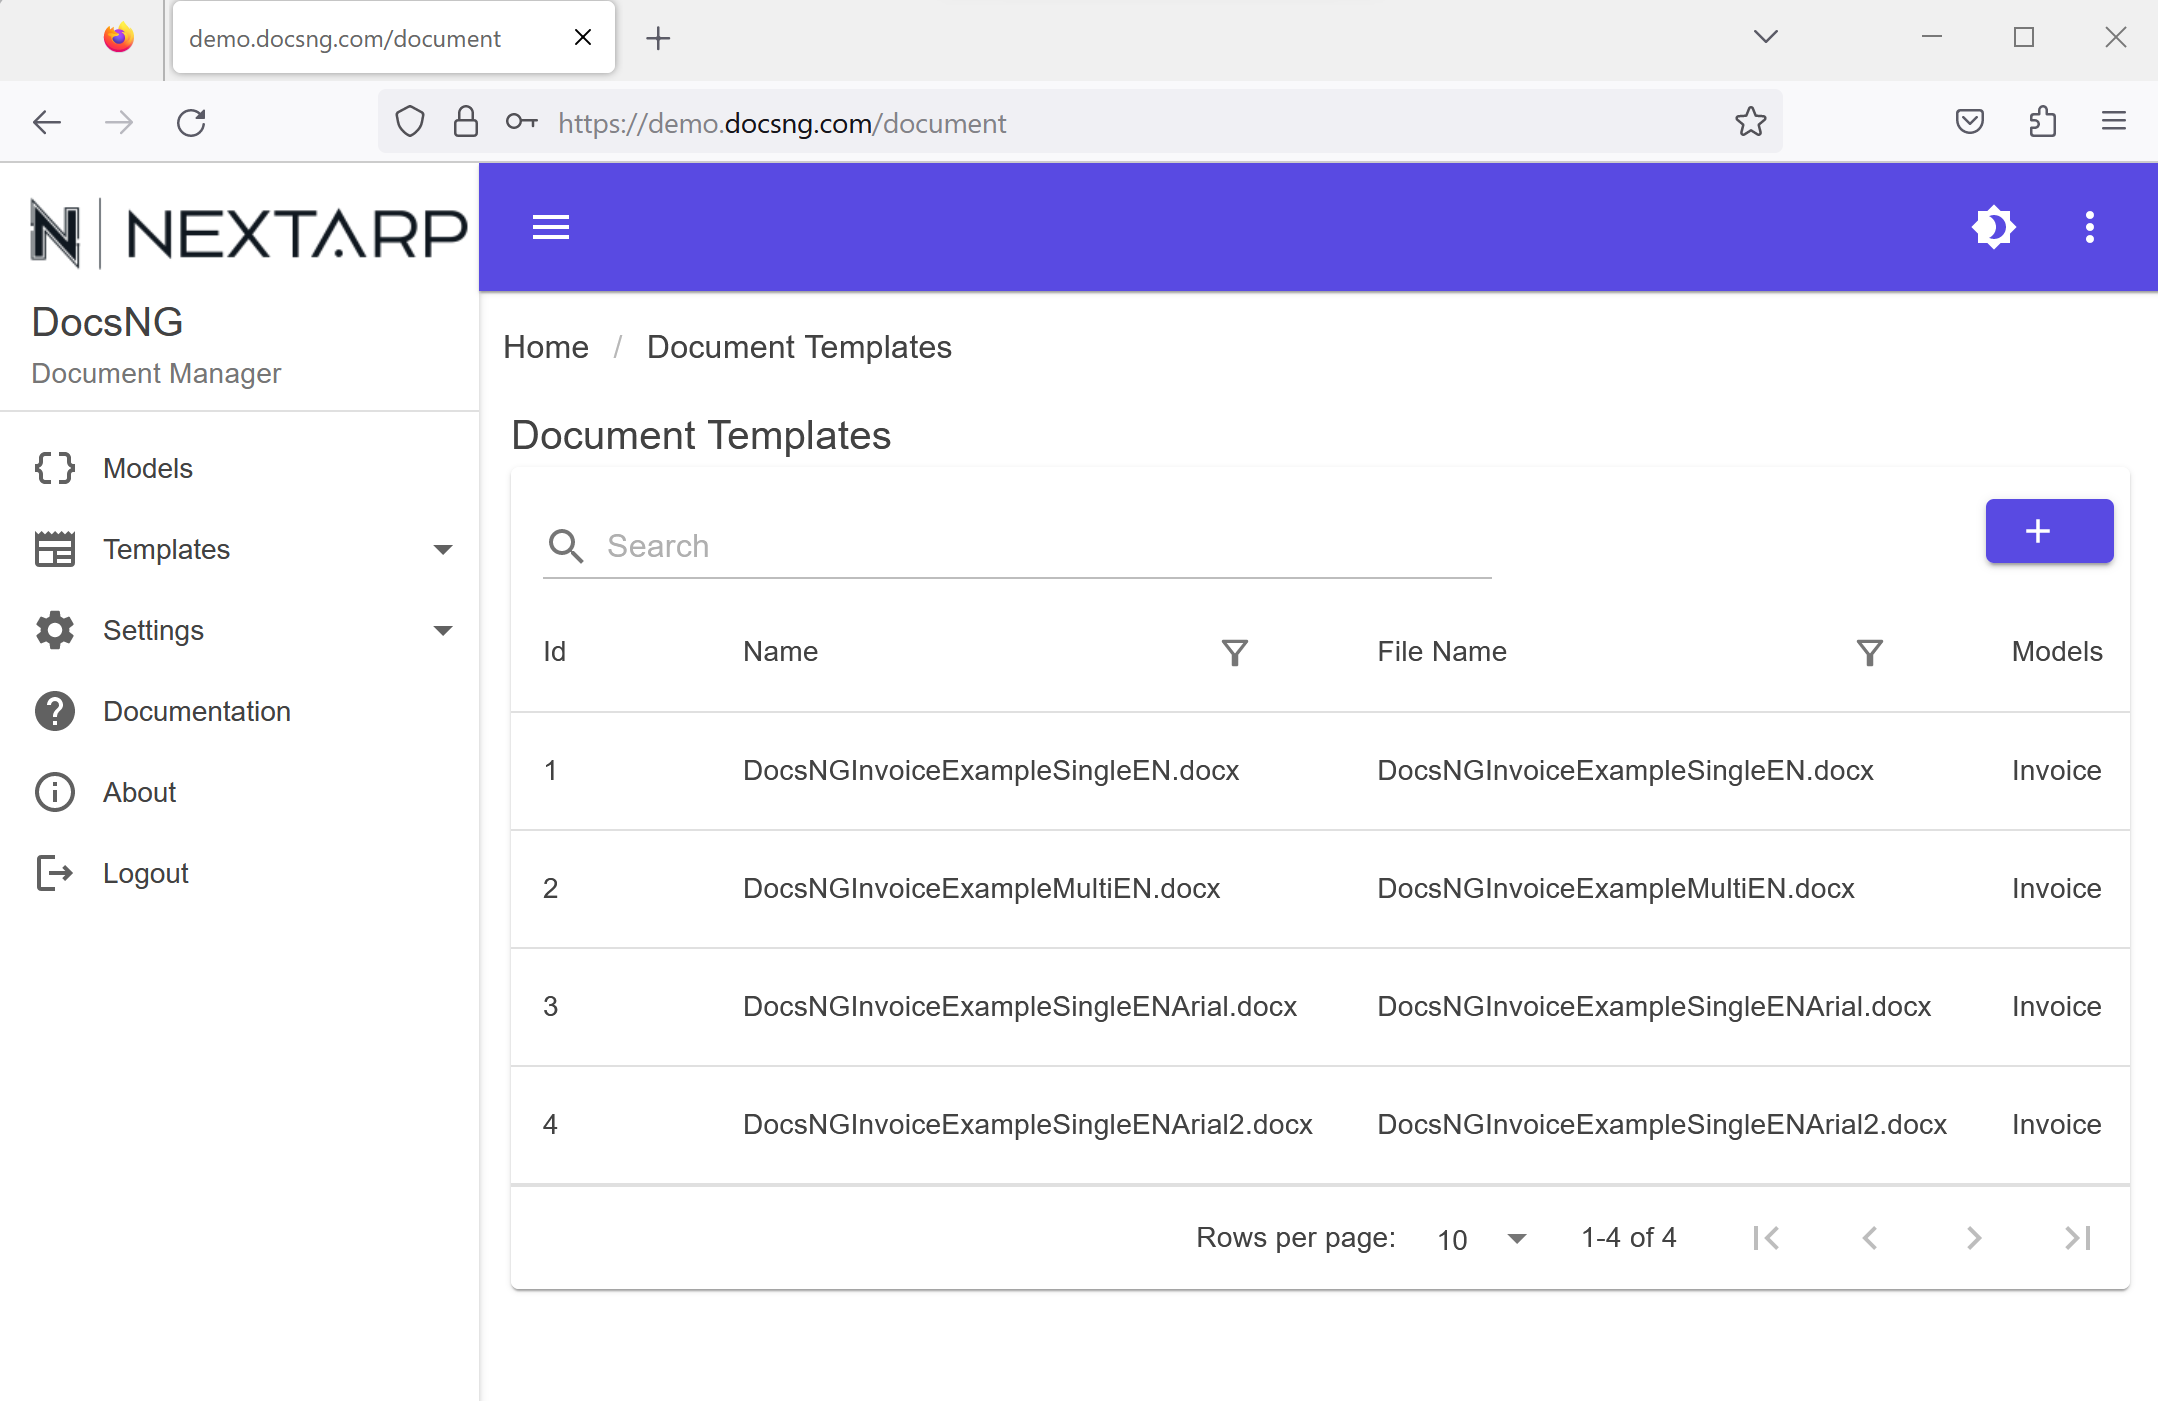The image size is (2158, 1401).
Task: Open Models in the sidebar
Action: 147,468
